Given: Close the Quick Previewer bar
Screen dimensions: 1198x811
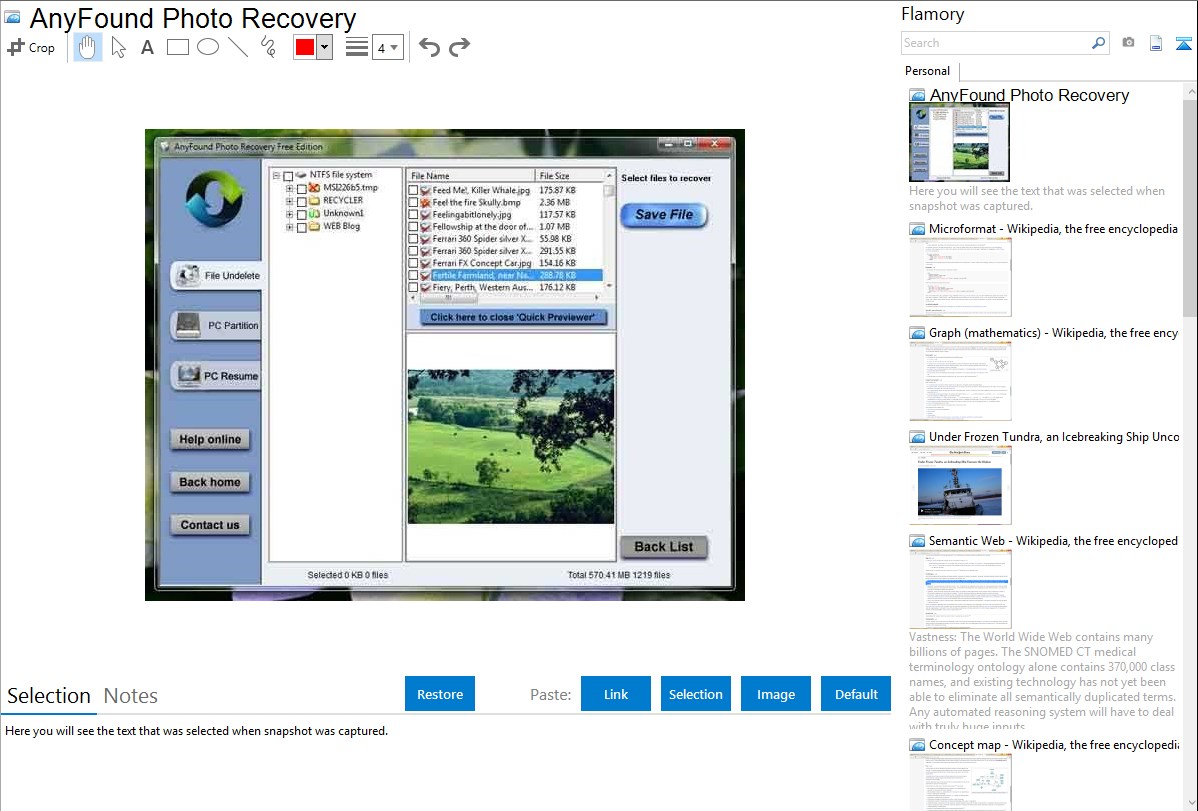Looking at the screenshot, I should [513, 317].
